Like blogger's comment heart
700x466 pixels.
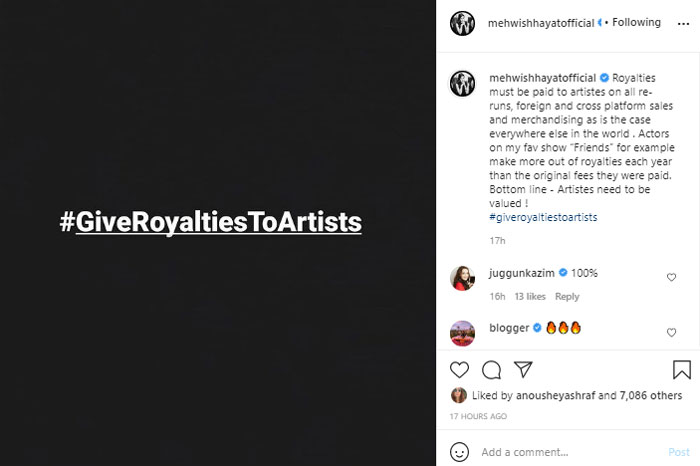(x=671, y=332)
